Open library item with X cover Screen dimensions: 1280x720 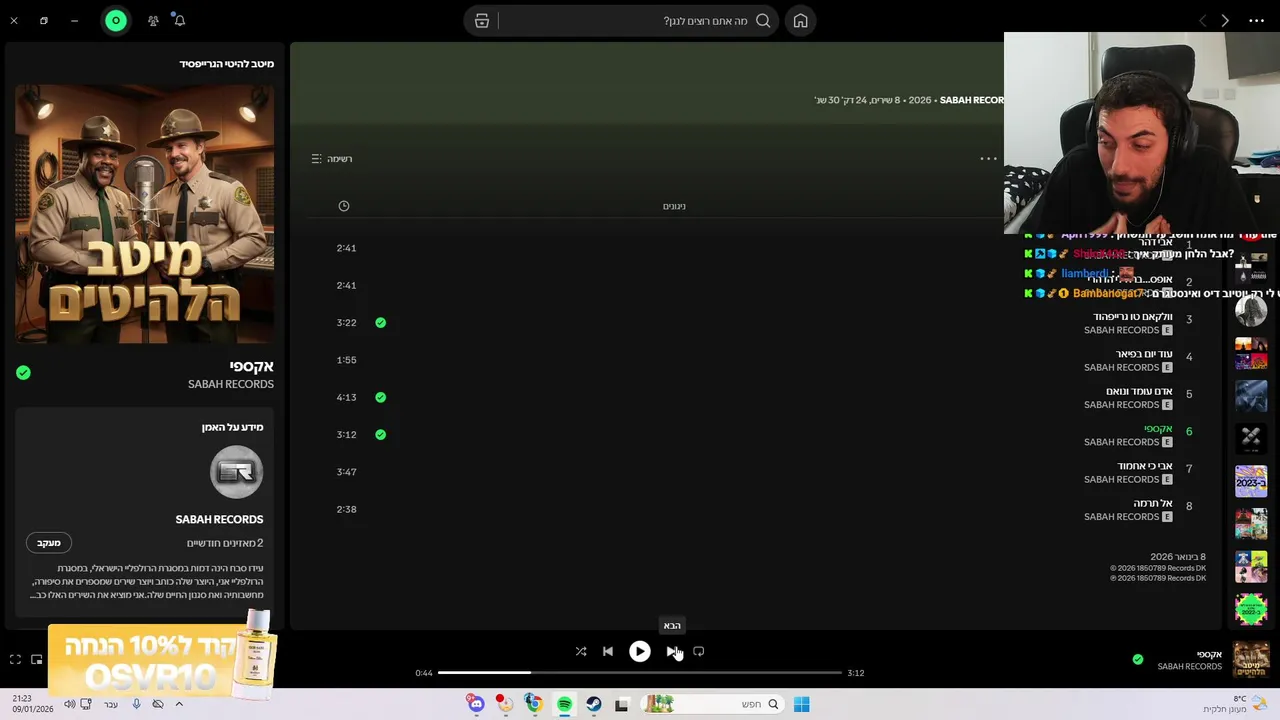(x=1251, y=438)
